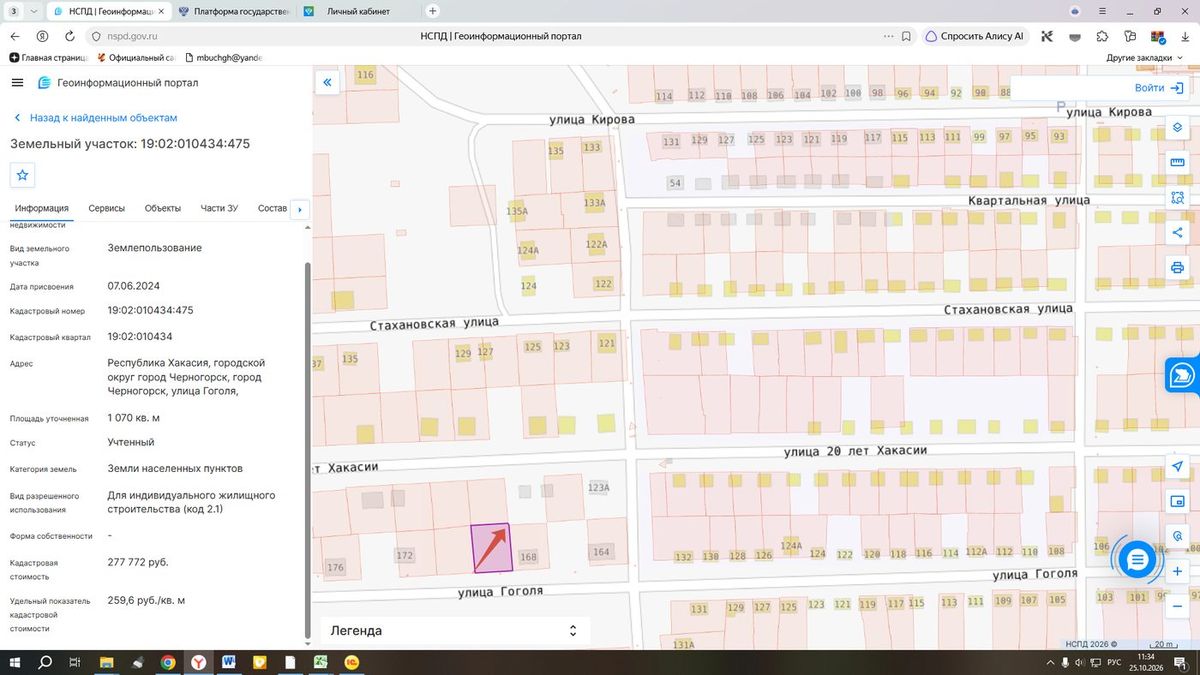Click the my location arrow icon
This screenshot has height=675, width=1200.
tap(1177, 467)
